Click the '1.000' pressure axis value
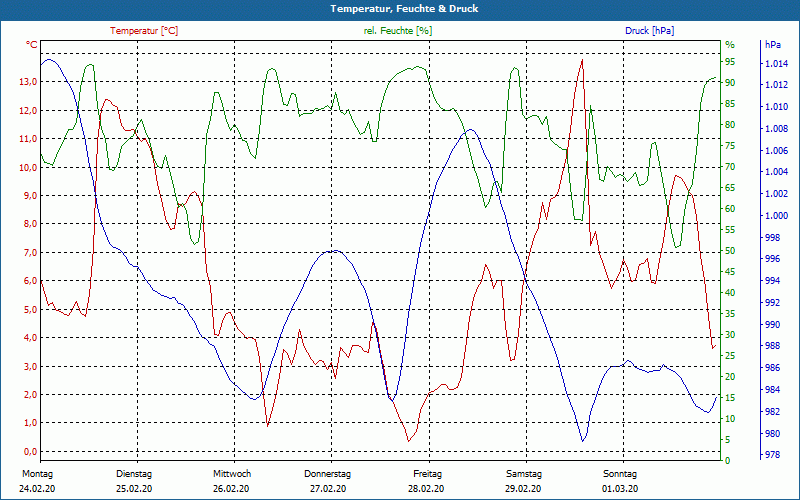Image resolution: width=800 pixels, height=500 pixels. click(x=776, y=216)
